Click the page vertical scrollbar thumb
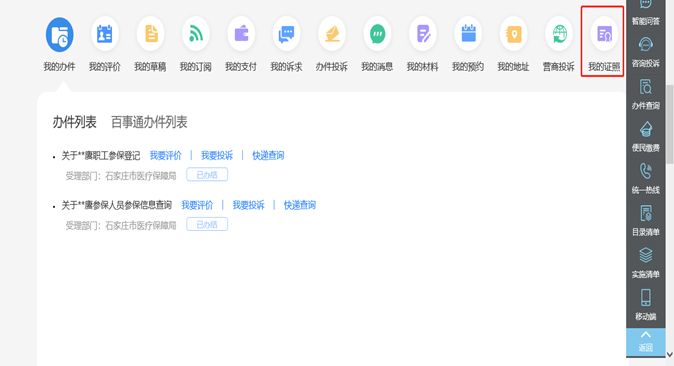 click(x=670, y=124)
